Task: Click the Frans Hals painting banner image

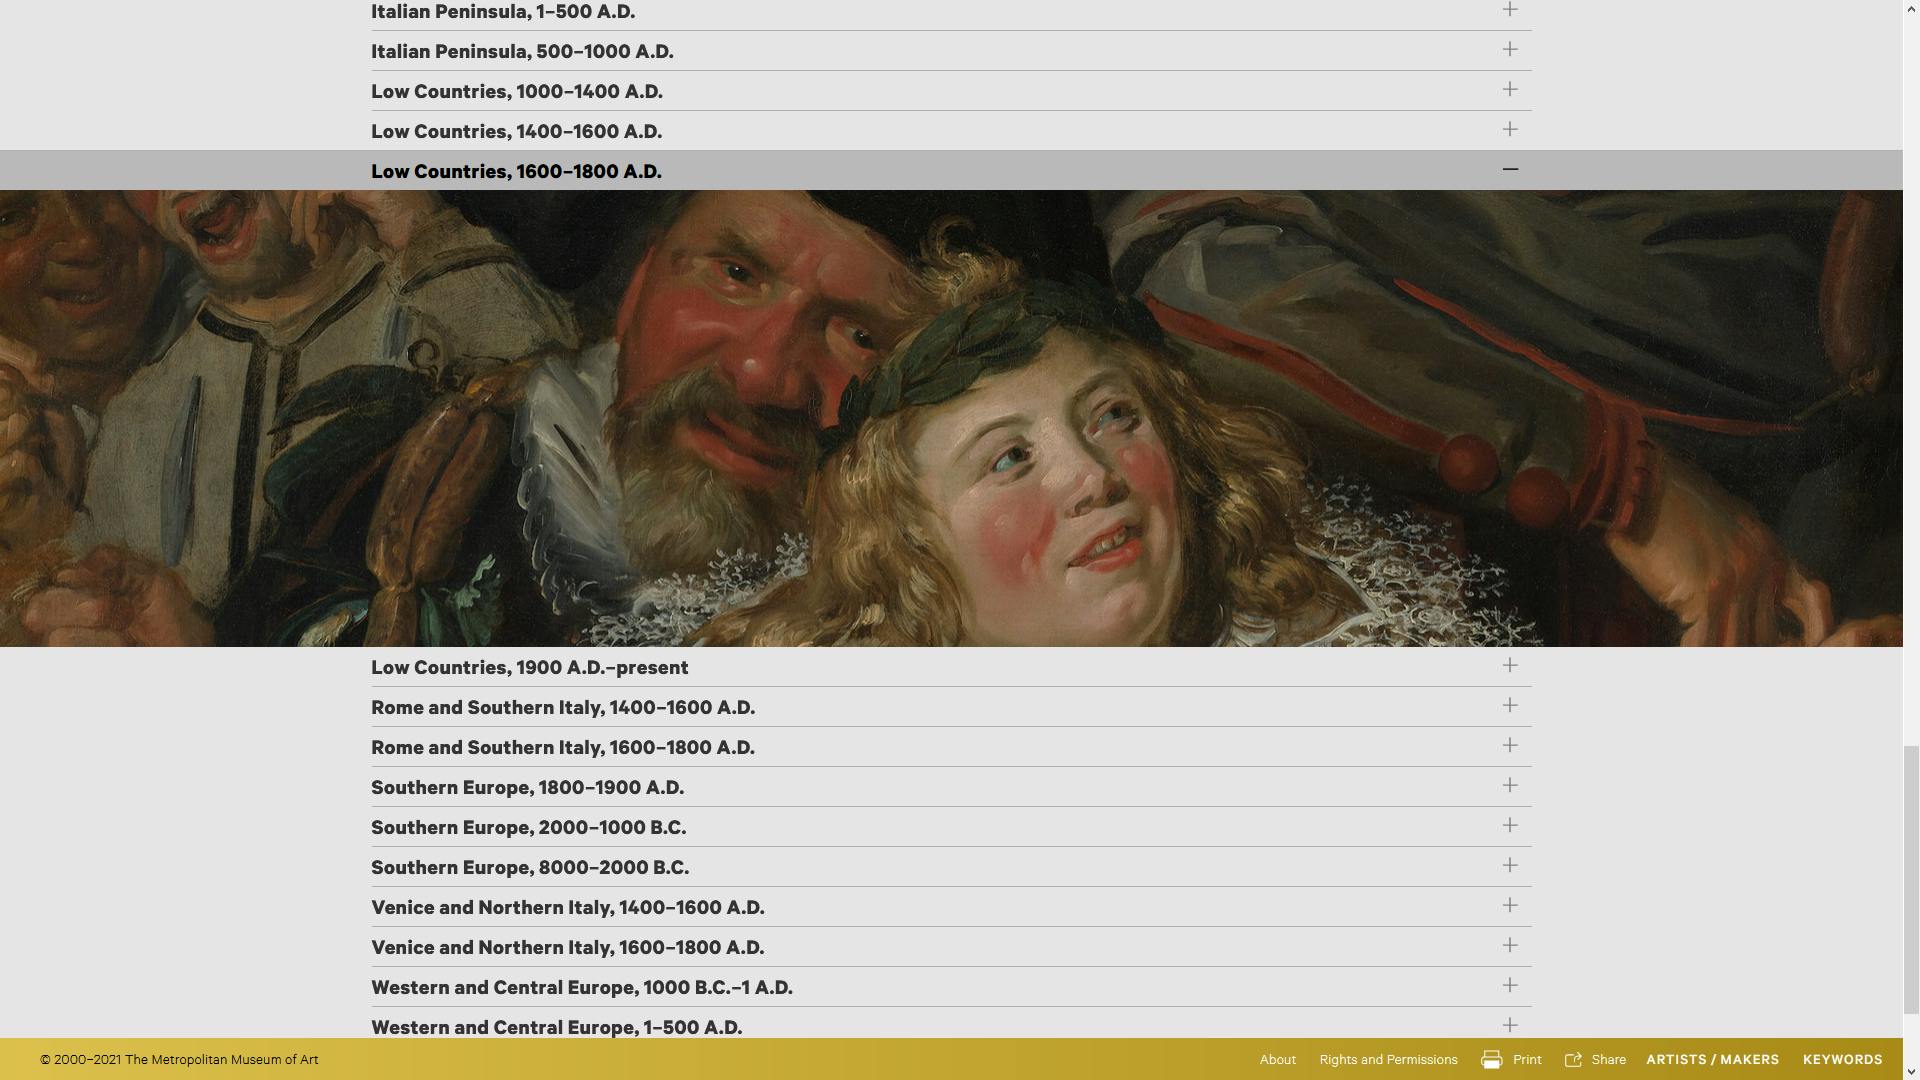Action: pyautogui.click(x=950, y=418)
